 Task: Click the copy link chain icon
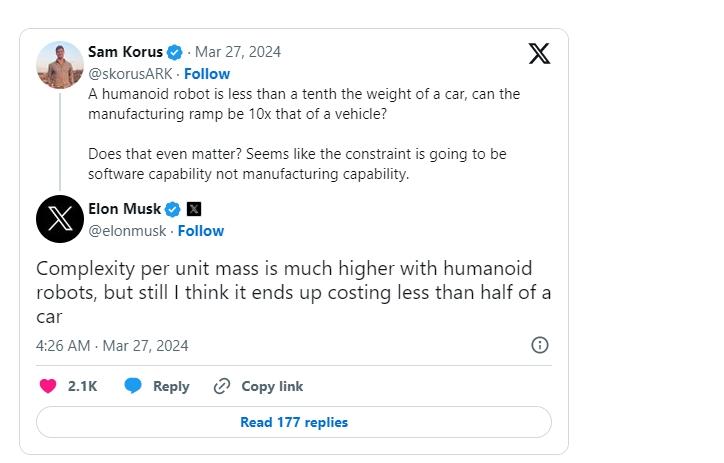[222, 386]
